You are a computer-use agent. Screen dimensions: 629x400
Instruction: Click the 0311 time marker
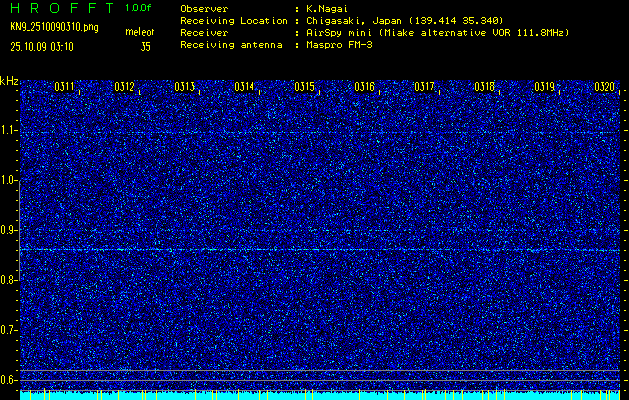click(64, 87)
